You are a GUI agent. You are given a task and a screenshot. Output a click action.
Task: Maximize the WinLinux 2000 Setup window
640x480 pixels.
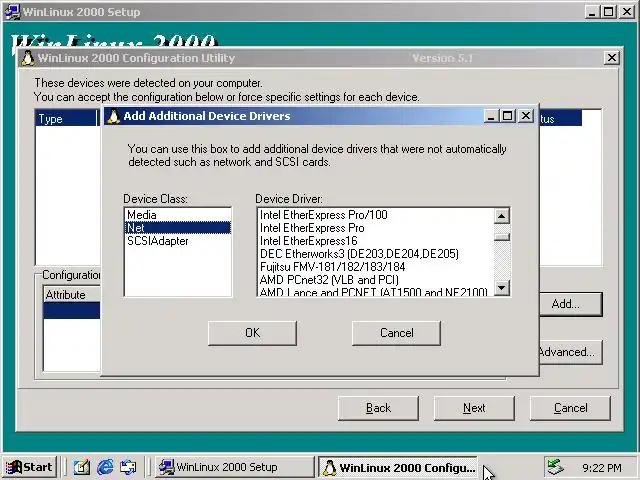tap(608, 12)
